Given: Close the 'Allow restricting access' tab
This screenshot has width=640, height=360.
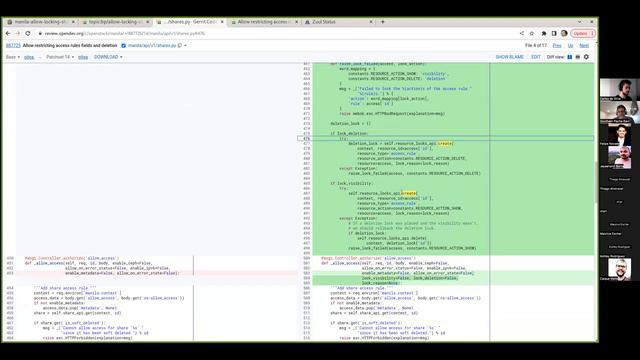Looking at the screenshot, I should pos(297,22).
